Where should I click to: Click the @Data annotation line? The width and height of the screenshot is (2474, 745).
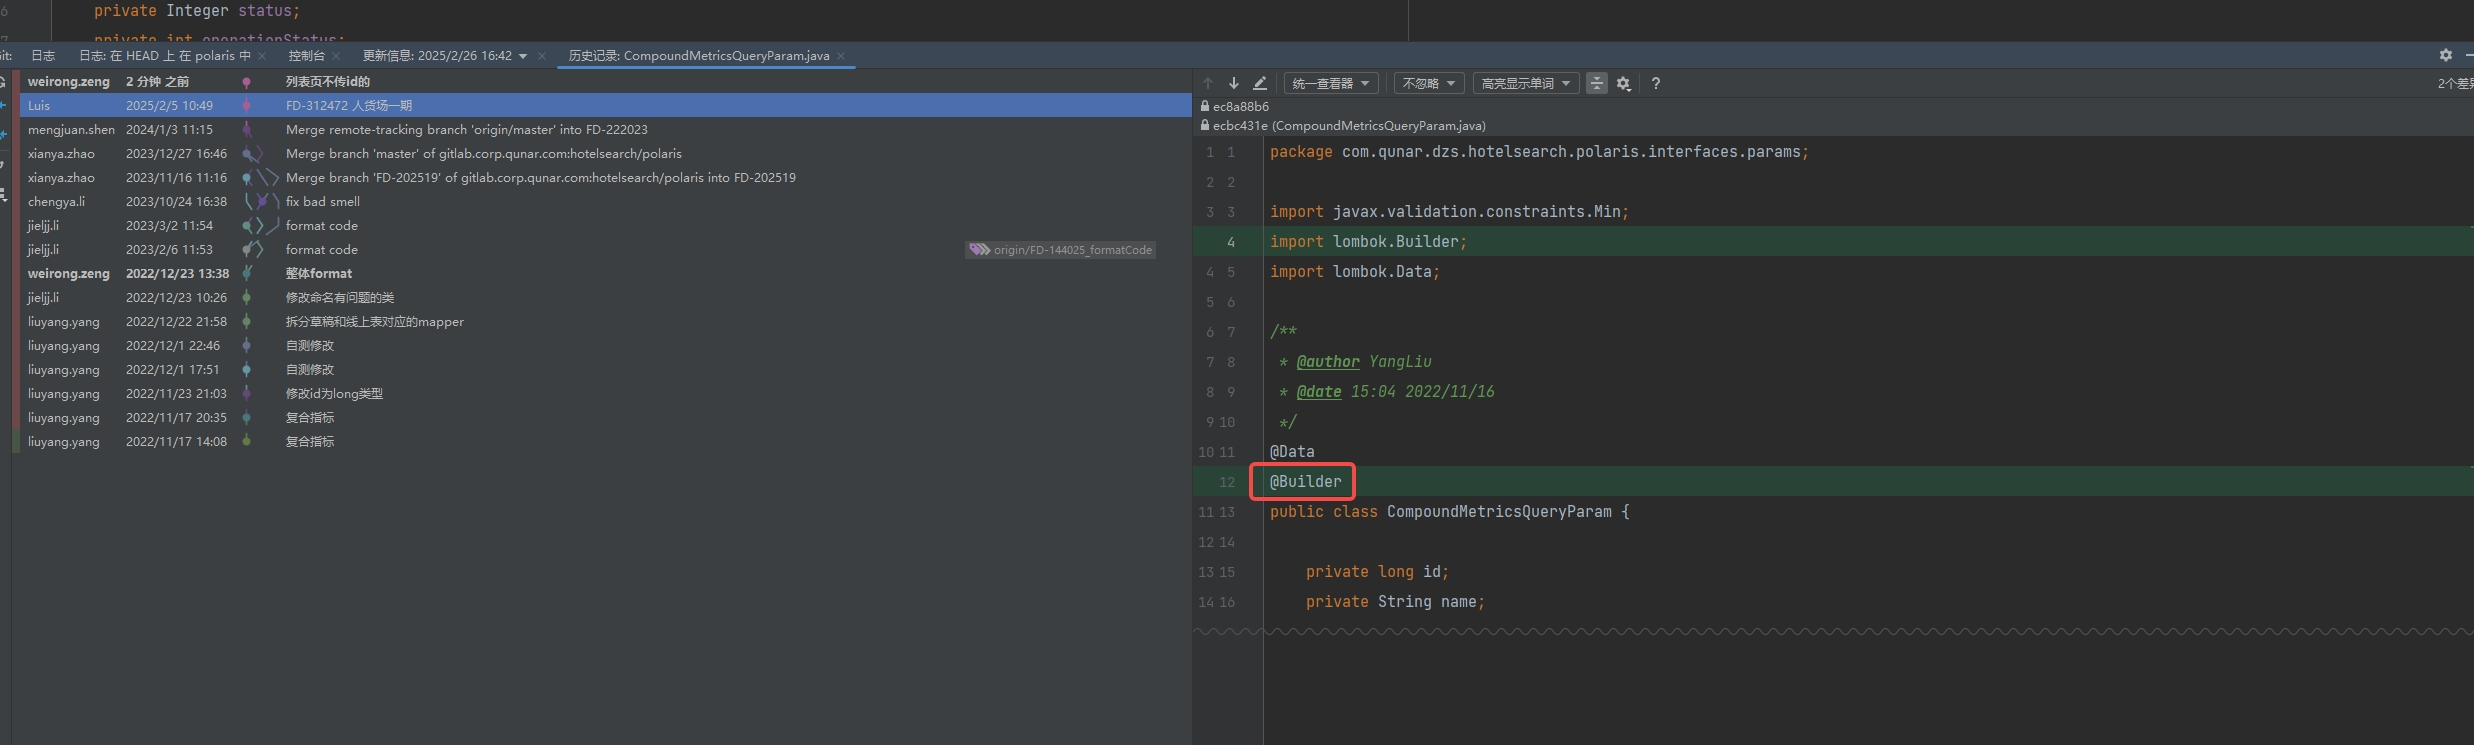1292,452
